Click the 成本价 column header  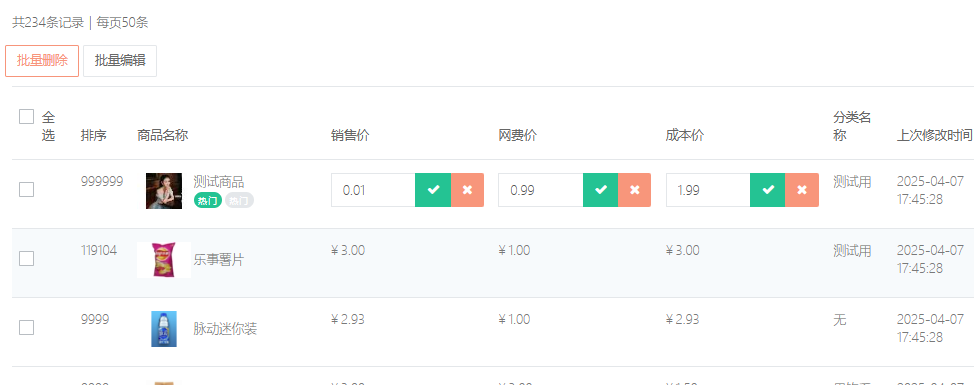coord(685,135)
